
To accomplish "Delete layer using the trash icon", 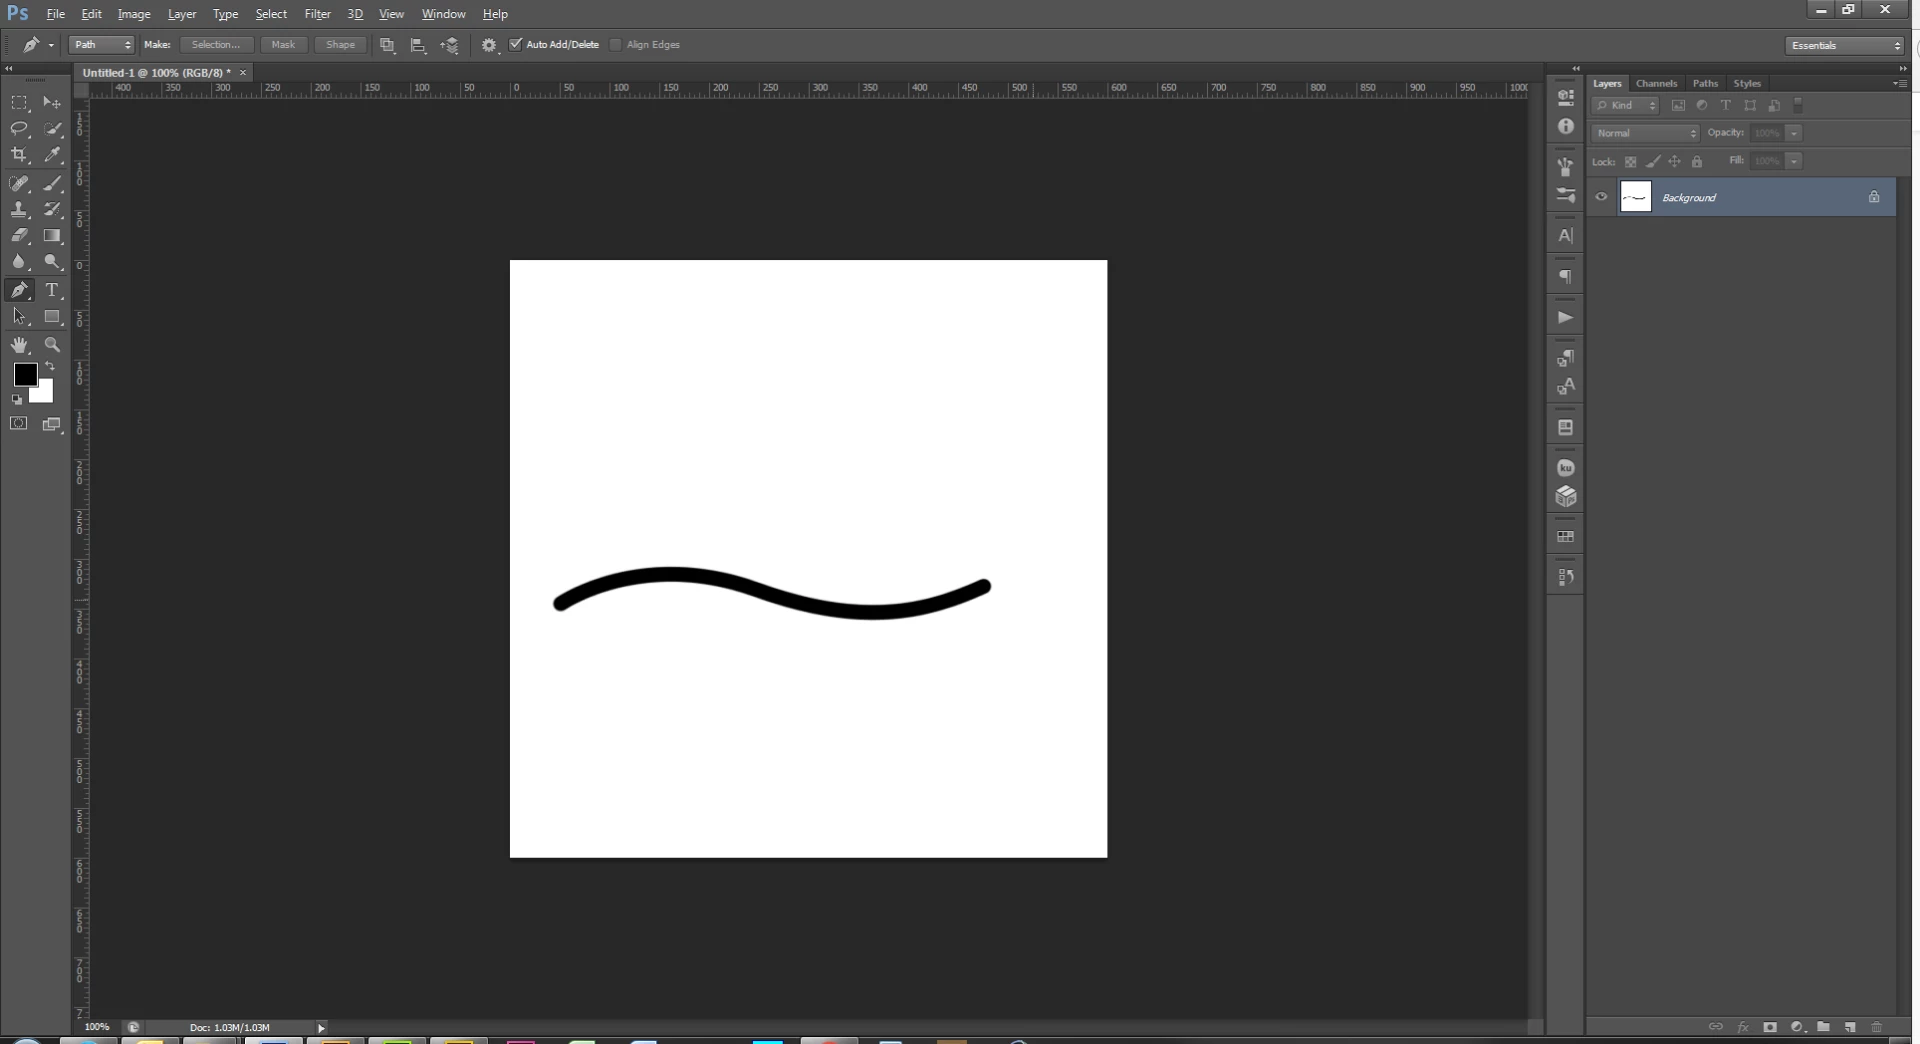I will coord(1877,1027).
